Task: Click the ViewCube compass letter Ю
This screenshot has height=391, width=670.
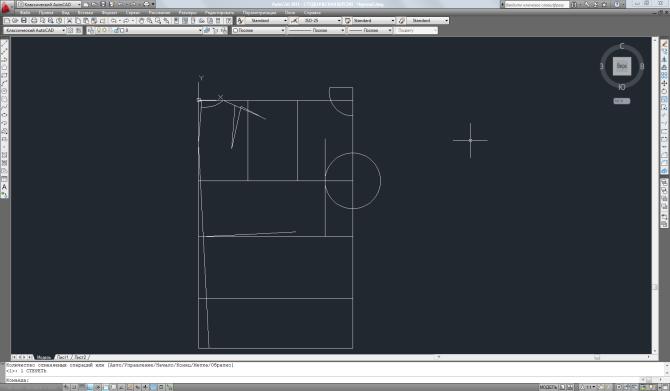Action: [622, 87]
